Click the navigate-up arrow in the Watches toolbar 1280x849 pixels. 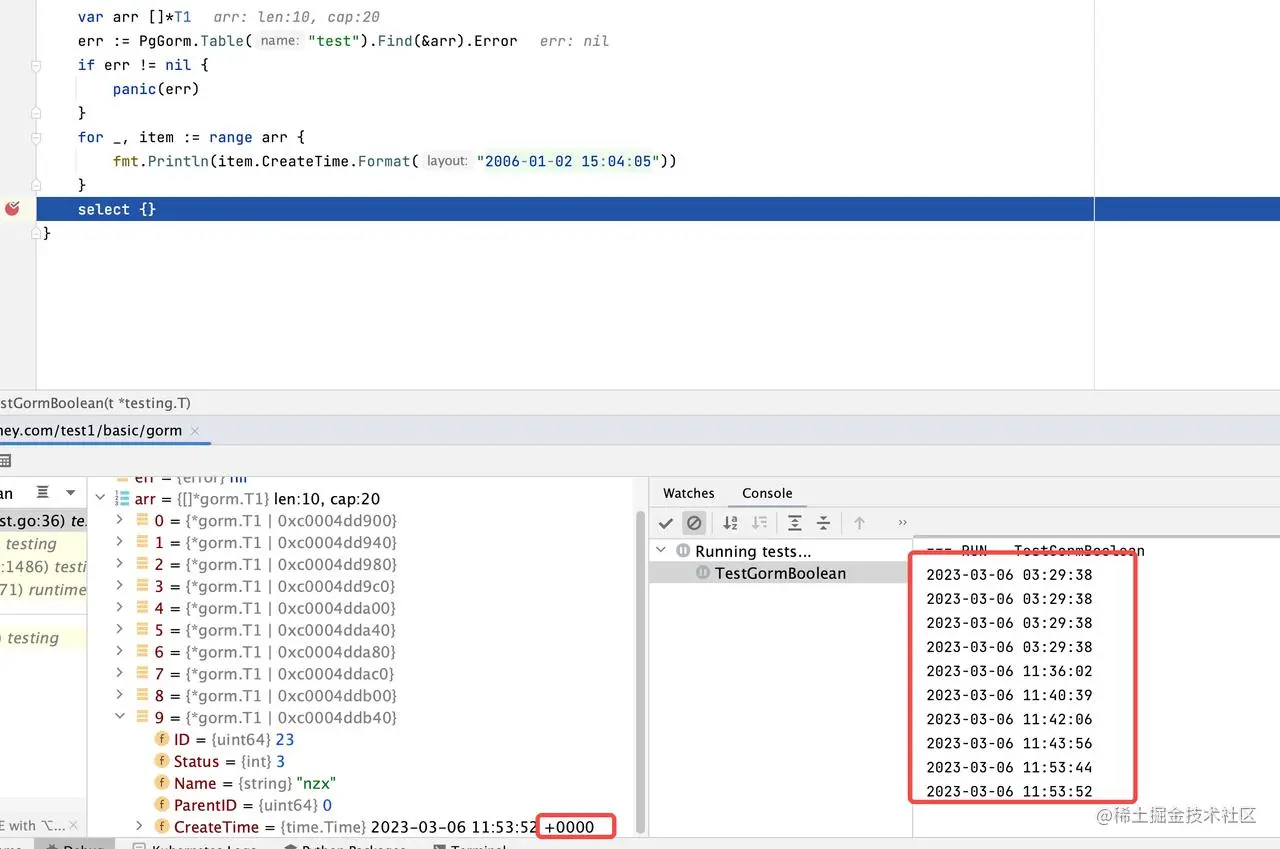point(857,523)
